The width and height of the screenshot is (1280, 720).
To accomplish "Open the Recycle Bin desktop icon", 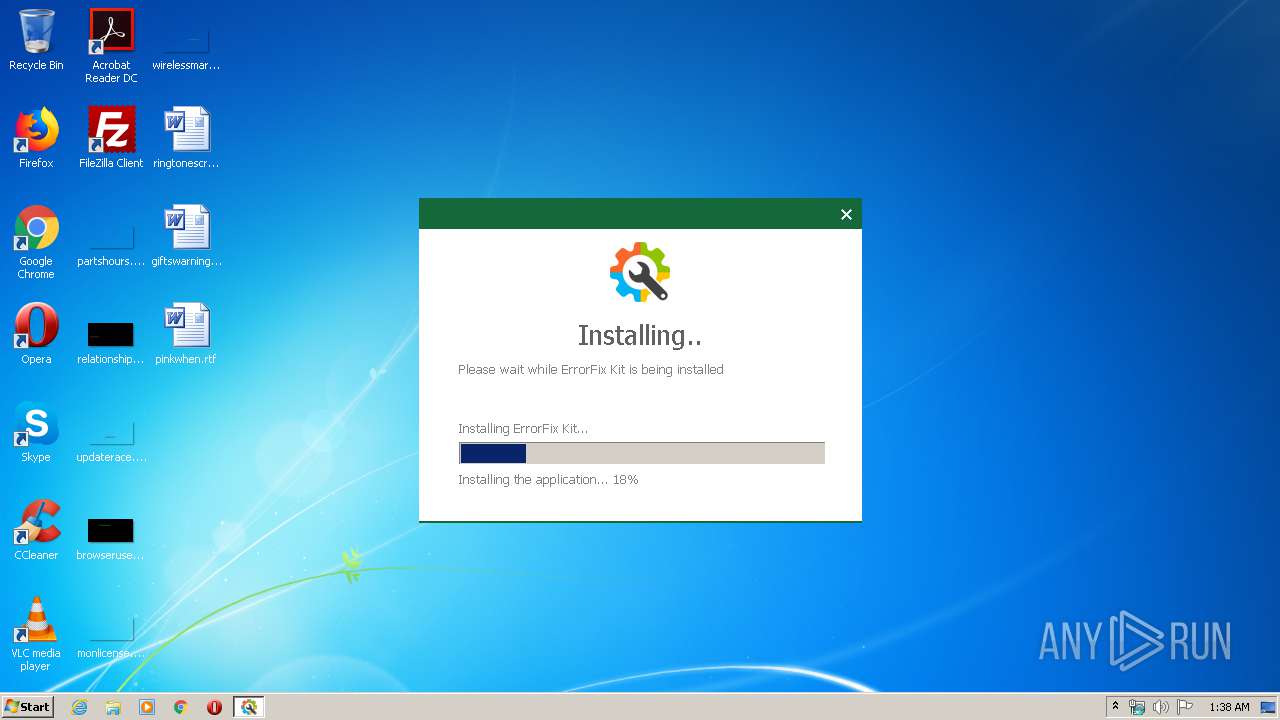I will click(x=36, y=40).
